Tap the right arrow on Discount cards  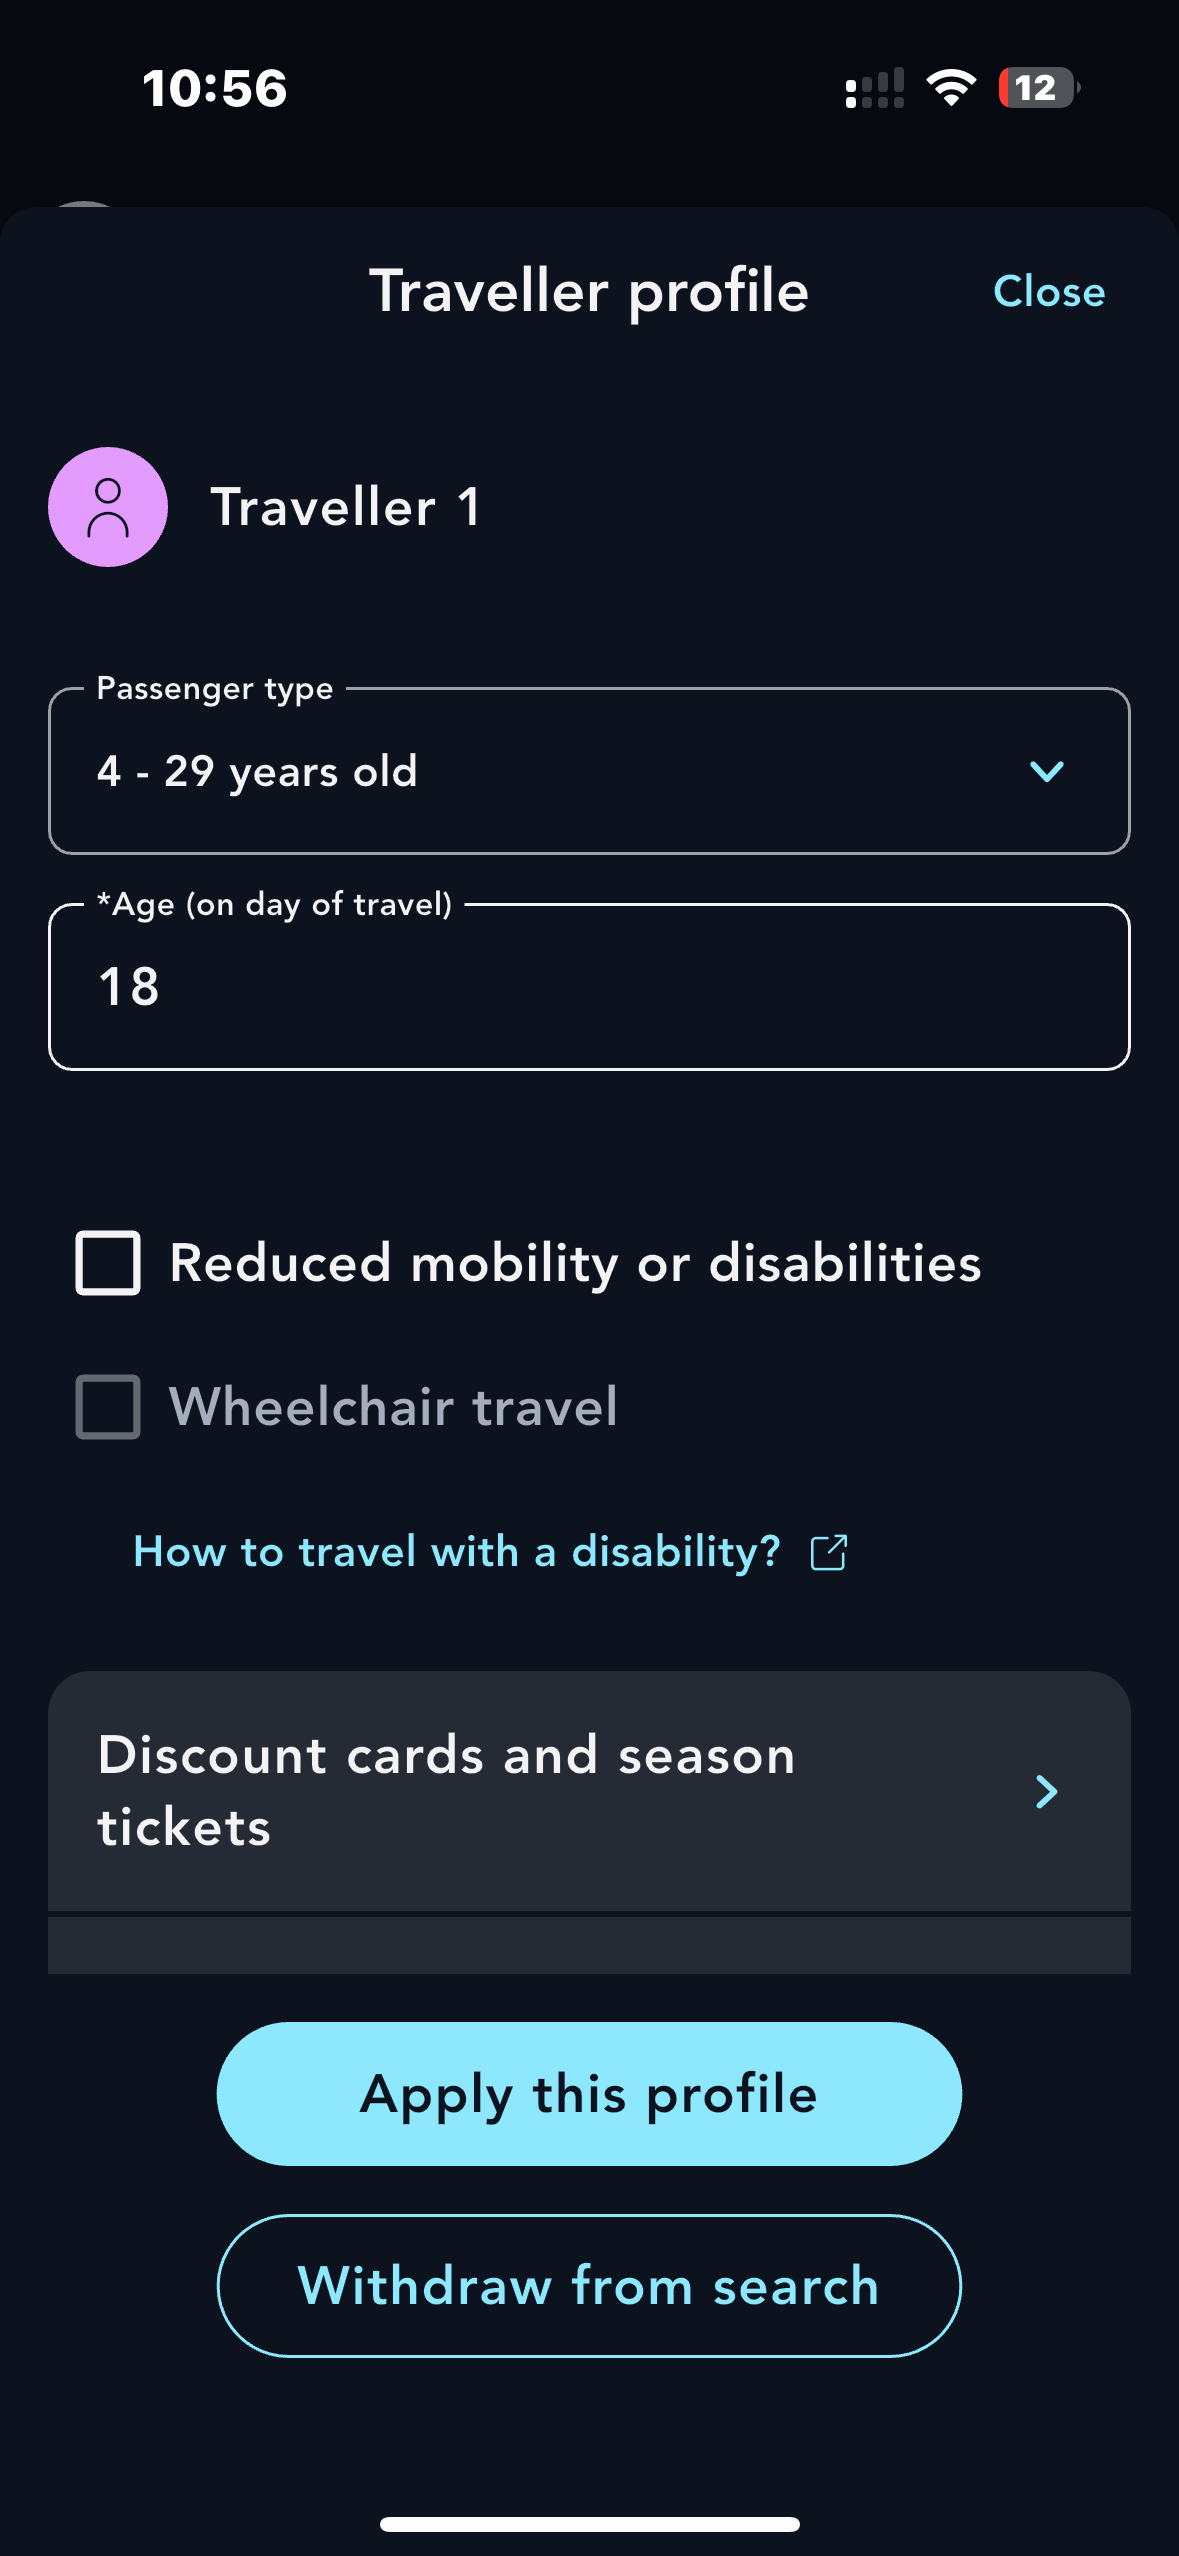pos(1046,1791)
